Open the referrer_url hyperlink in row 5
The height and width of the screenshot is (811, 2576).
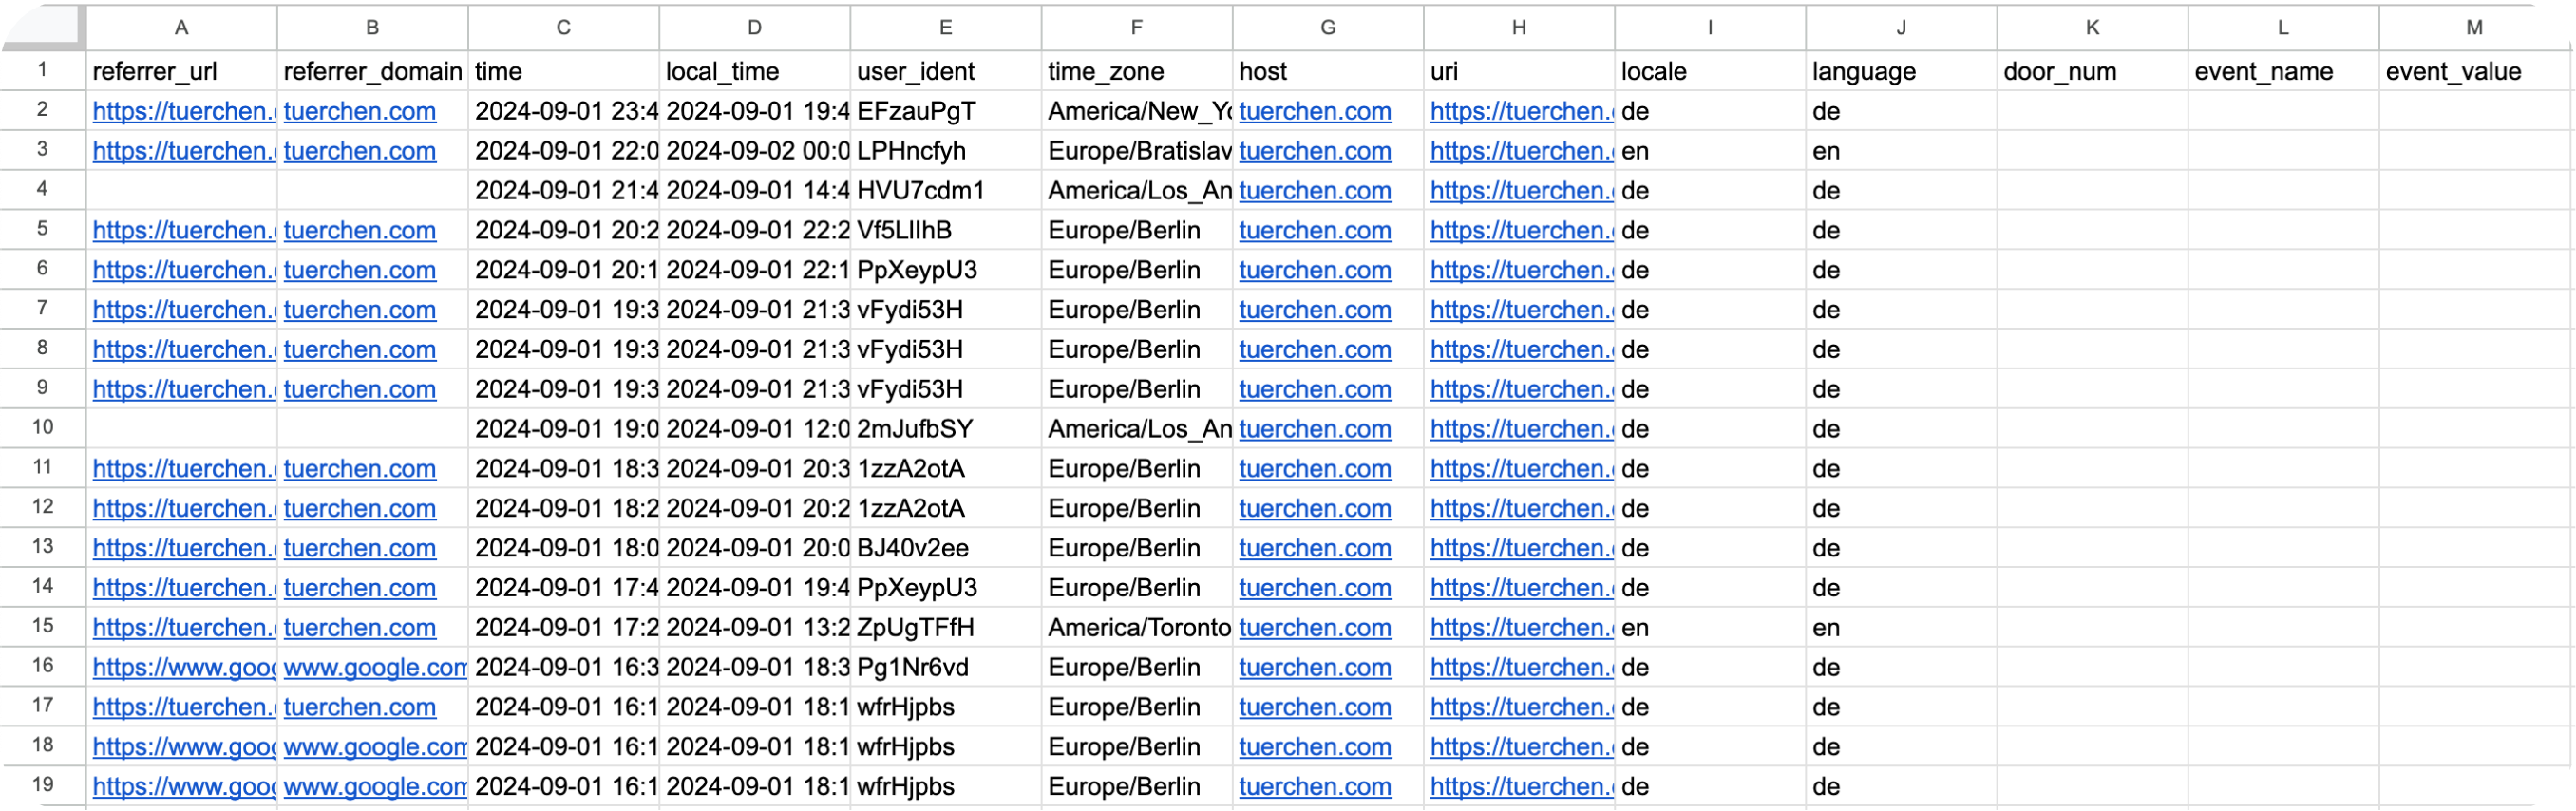point(183,230)
